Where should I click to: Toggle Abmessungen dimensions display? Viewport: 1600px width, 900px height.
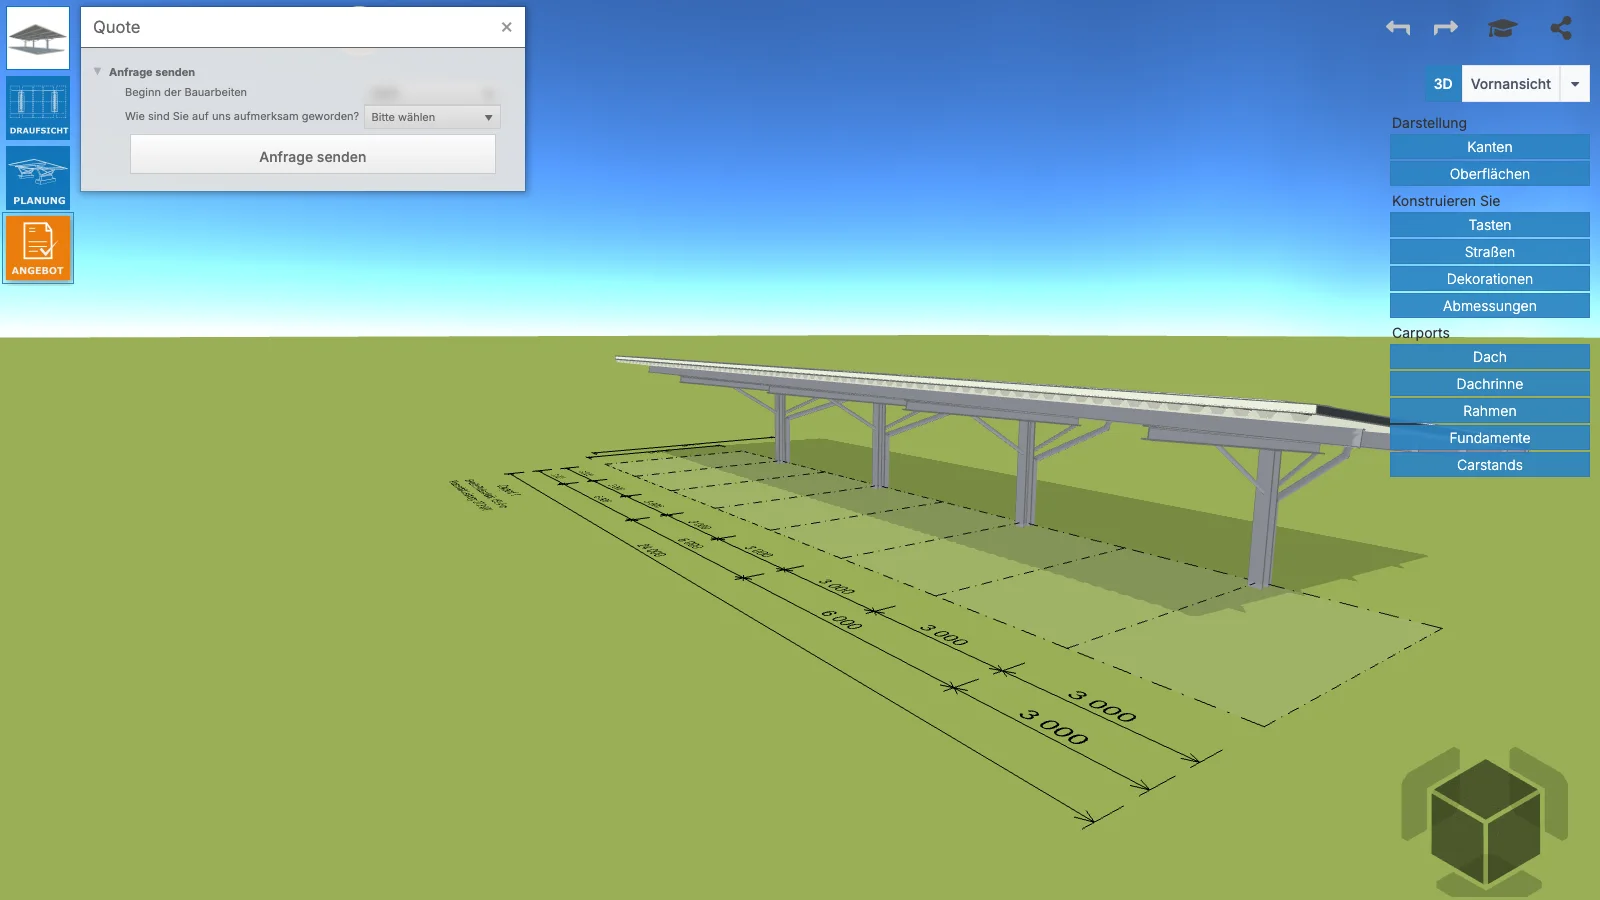tap(1489, 306)
